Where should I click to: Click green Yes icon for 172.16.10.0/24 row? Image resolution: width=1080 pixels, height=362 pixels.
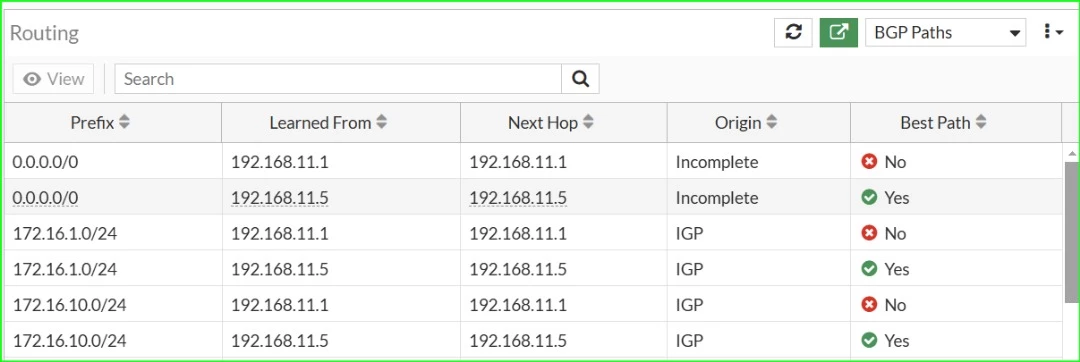[x=869, y=341]
